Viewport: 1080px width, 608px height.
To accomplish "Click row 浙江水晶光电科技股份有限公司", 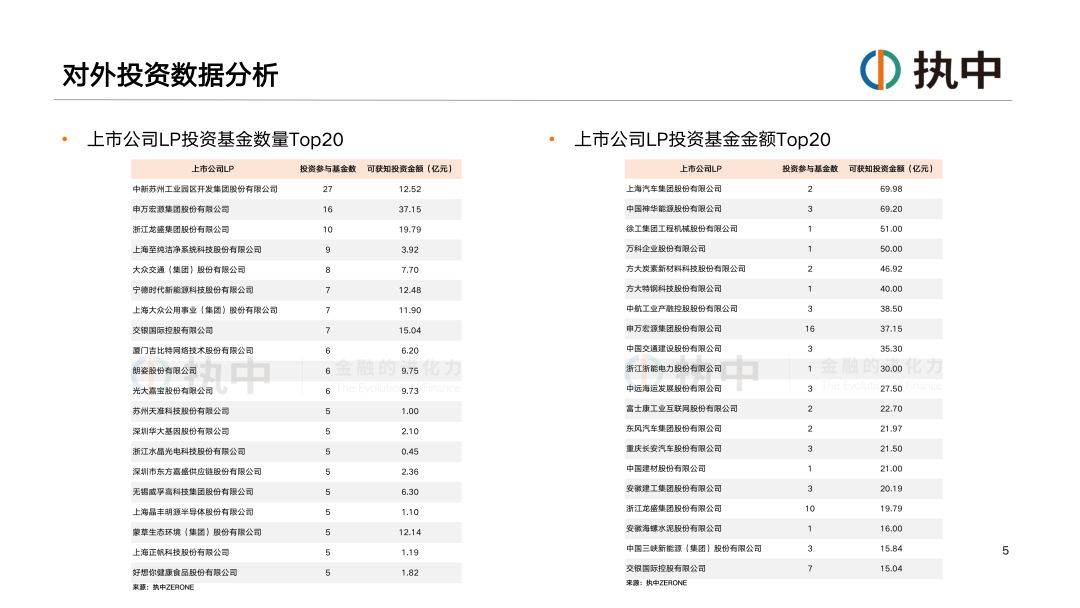I will click(x=296, y=451).
